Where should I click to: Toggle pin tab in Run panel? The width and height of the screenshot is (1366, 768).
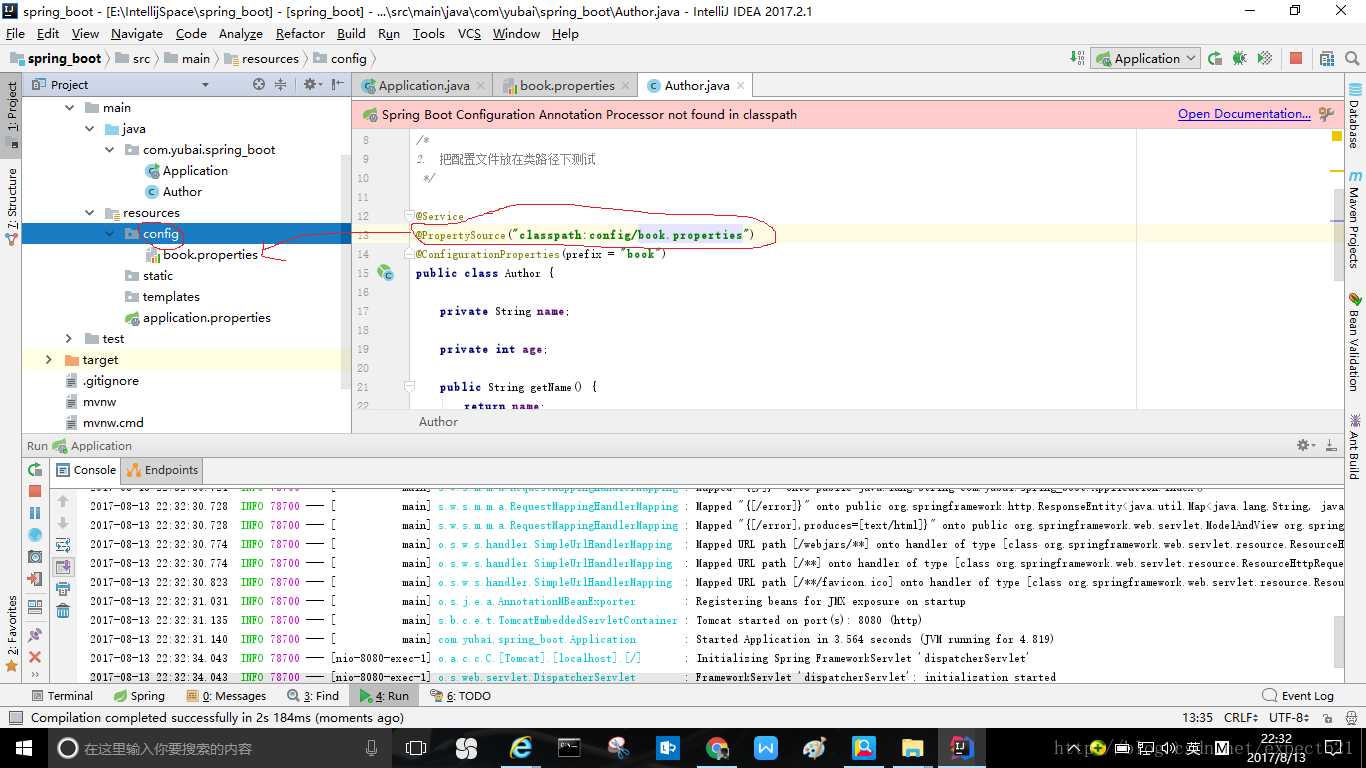[35, 634]
